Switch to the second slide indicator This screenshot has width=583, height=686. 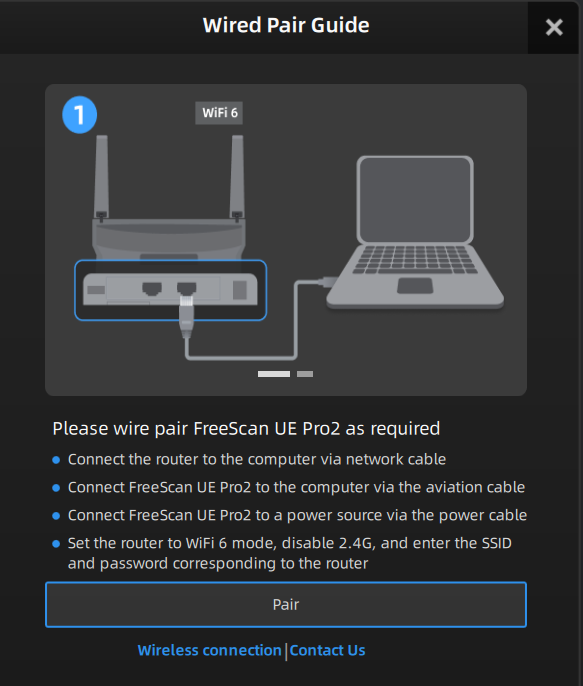[305, 374]
